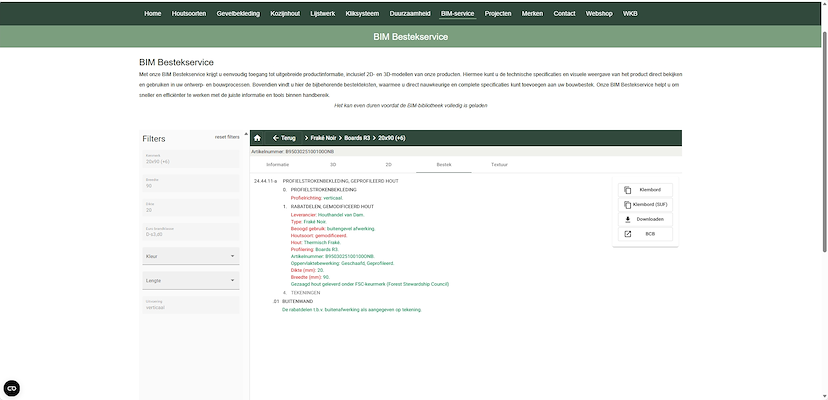This screenshot has width=828, height=400.
Task: Select Fraké Noir in the breadcrumb
Action: [x=324, y=138]
